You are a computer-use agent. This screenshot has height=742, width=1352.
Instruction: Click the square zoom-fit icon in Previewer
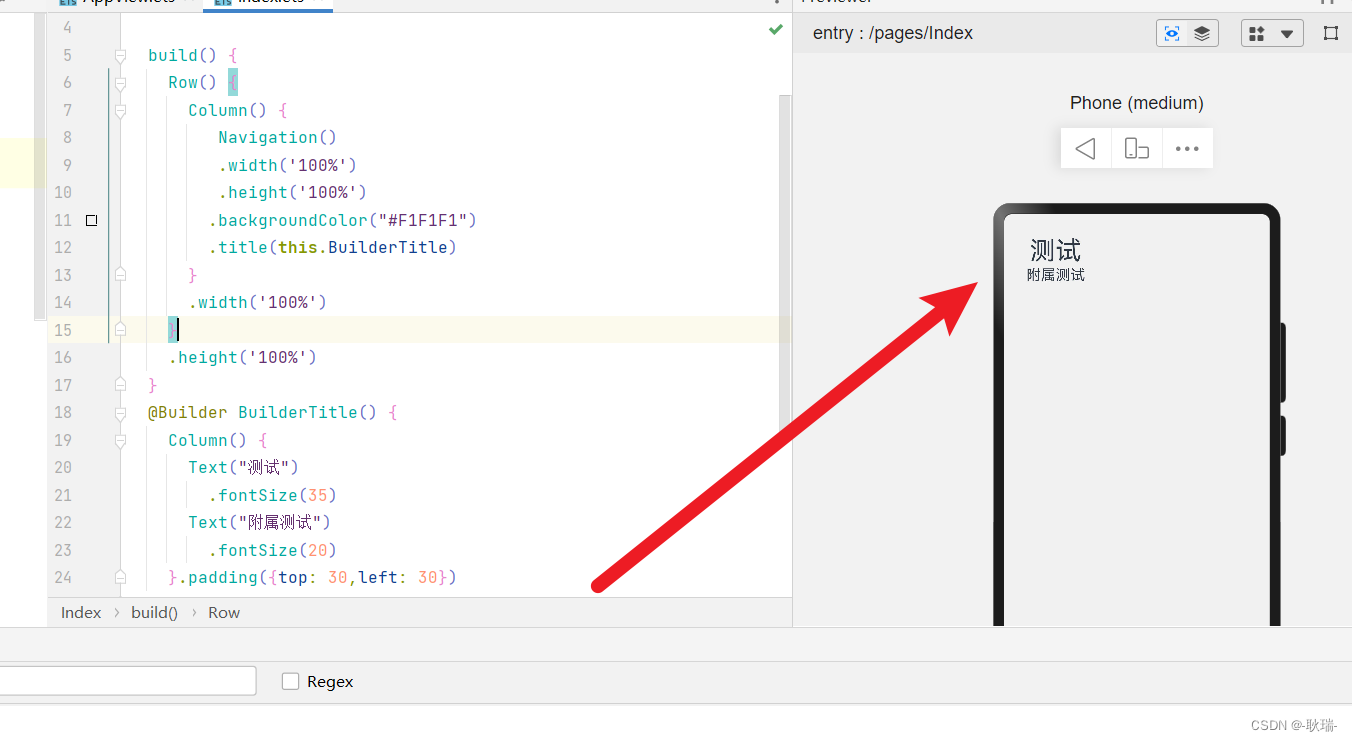(x=1330, y=33)
